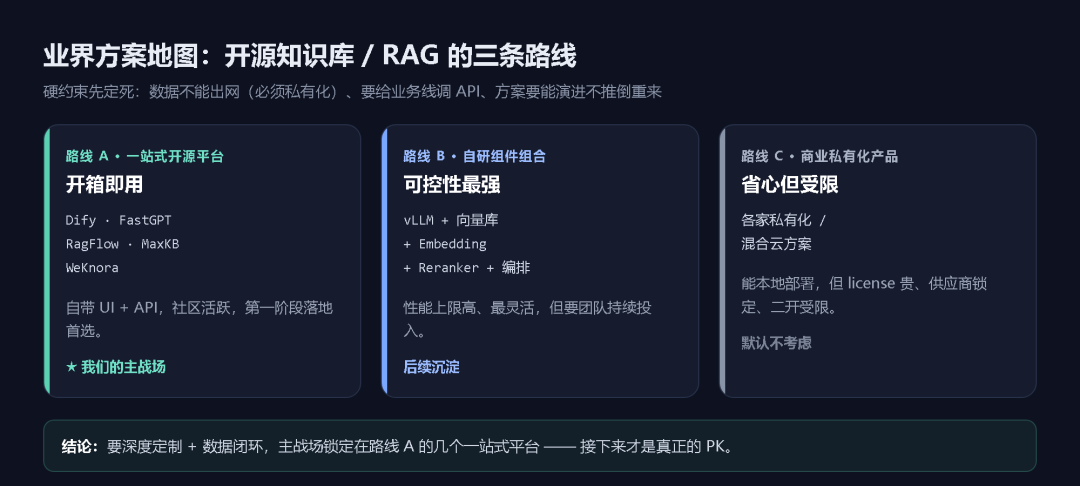
Task: Click the vLLM + 向量库 line
Action: pyautogui.click(x=451, y=220)
